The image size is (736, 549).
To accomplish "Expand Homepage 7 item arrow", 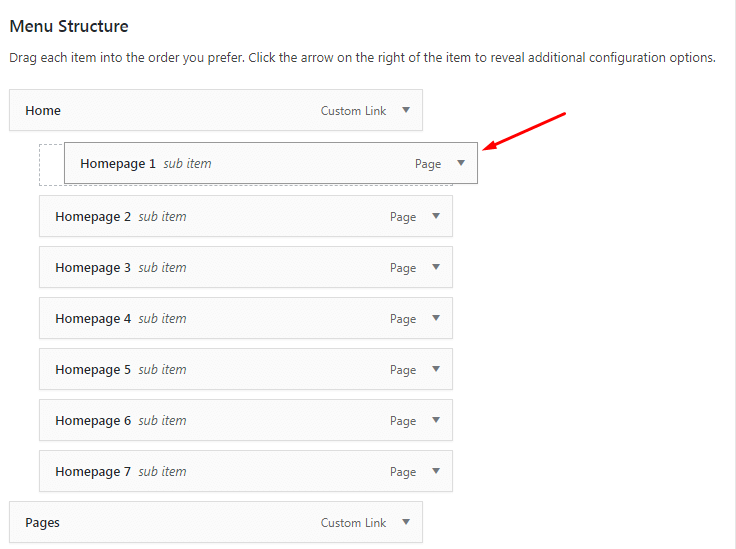I will 436,471.
